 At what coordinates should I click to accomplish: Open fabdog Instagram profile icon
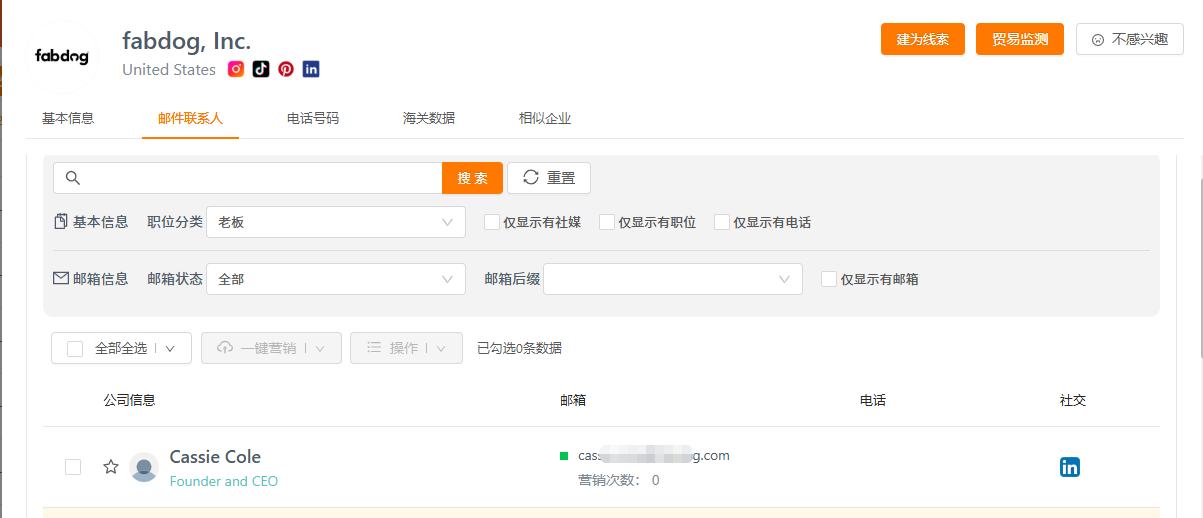coord(236,69)
